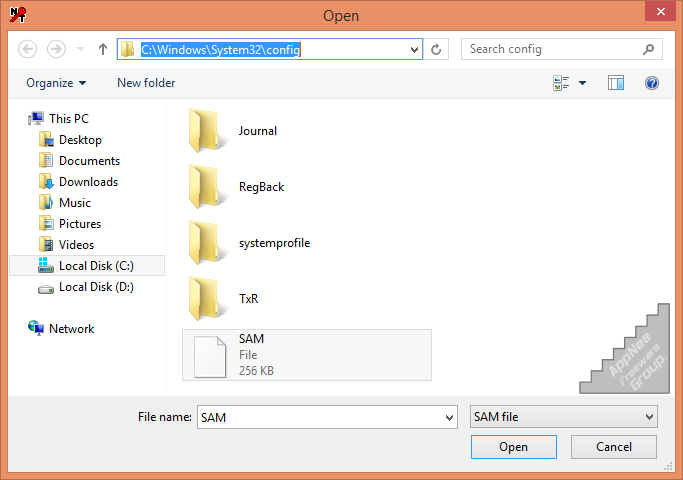Open Pictures in navigation pane

[x=80, y=223]
